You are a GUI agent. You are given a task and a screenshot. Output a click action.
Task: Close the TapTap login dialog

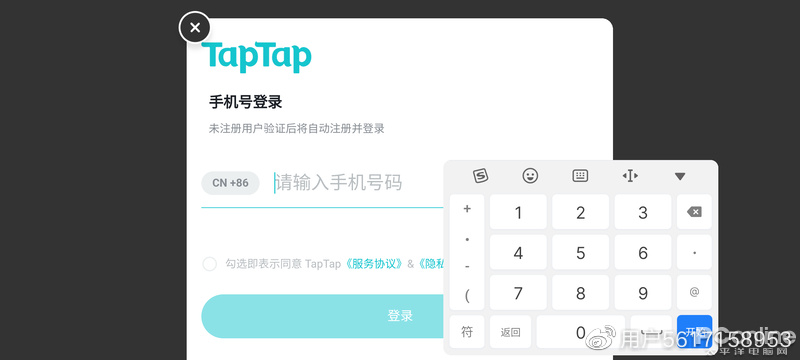point(194,28)
